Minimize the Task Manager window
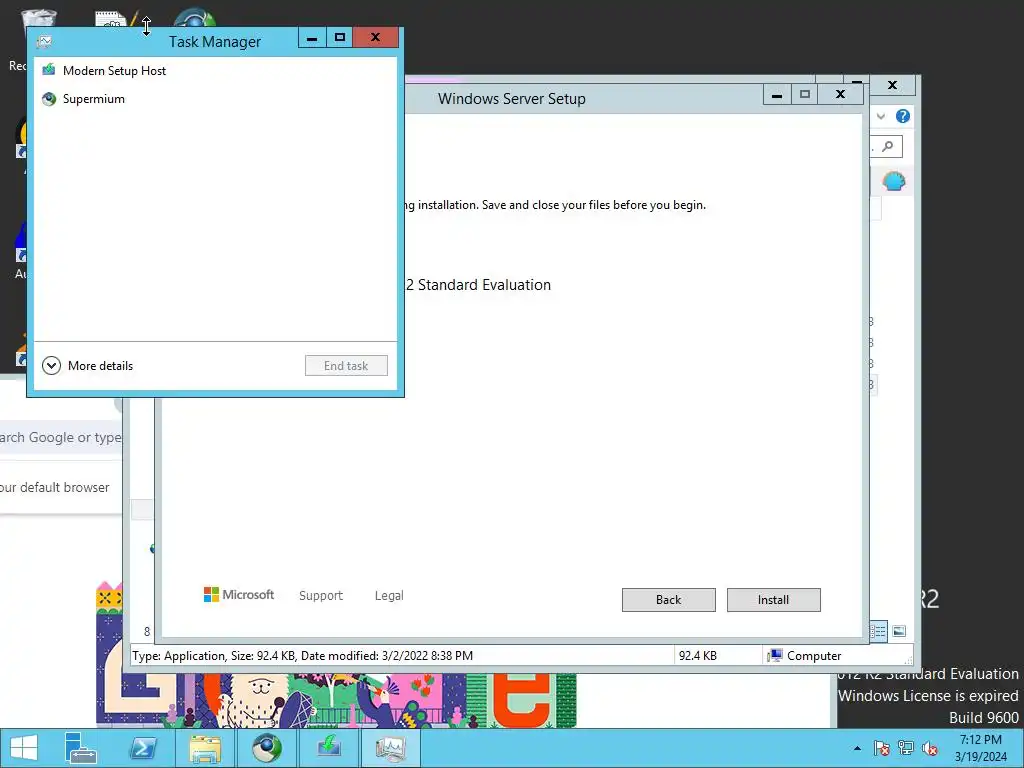 312,37
